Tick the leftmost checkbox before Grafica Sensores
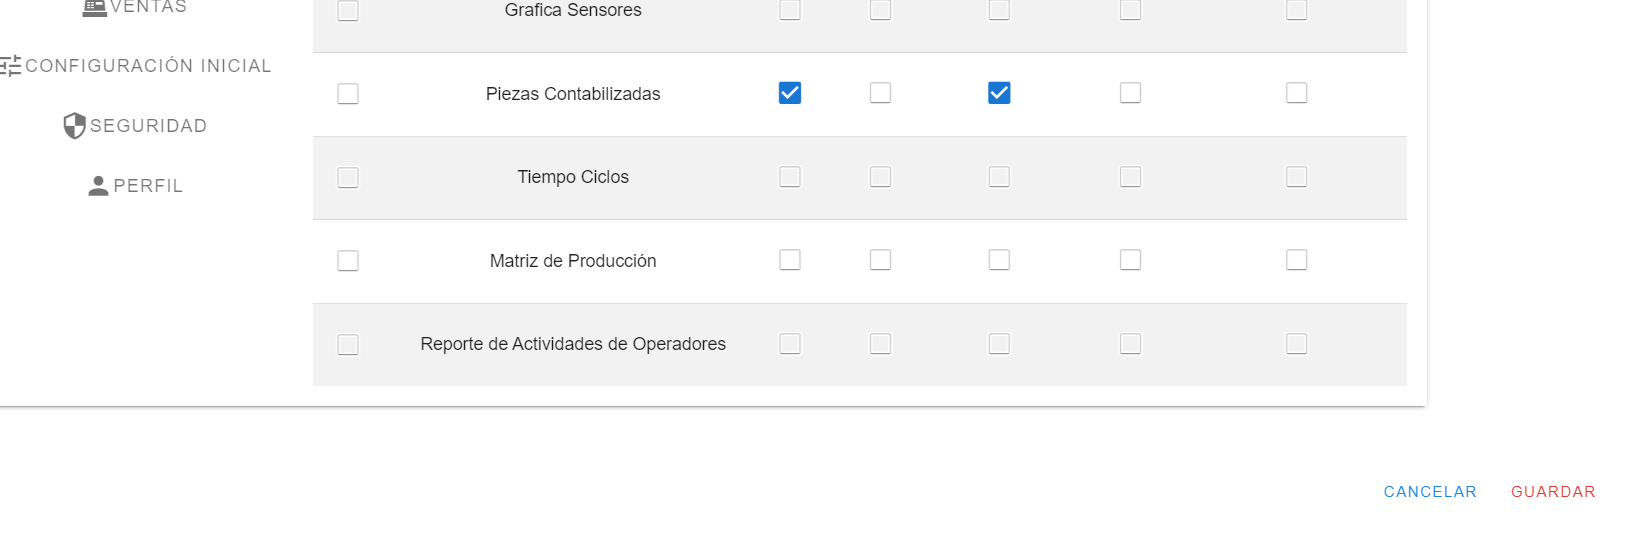 (348, 11)
